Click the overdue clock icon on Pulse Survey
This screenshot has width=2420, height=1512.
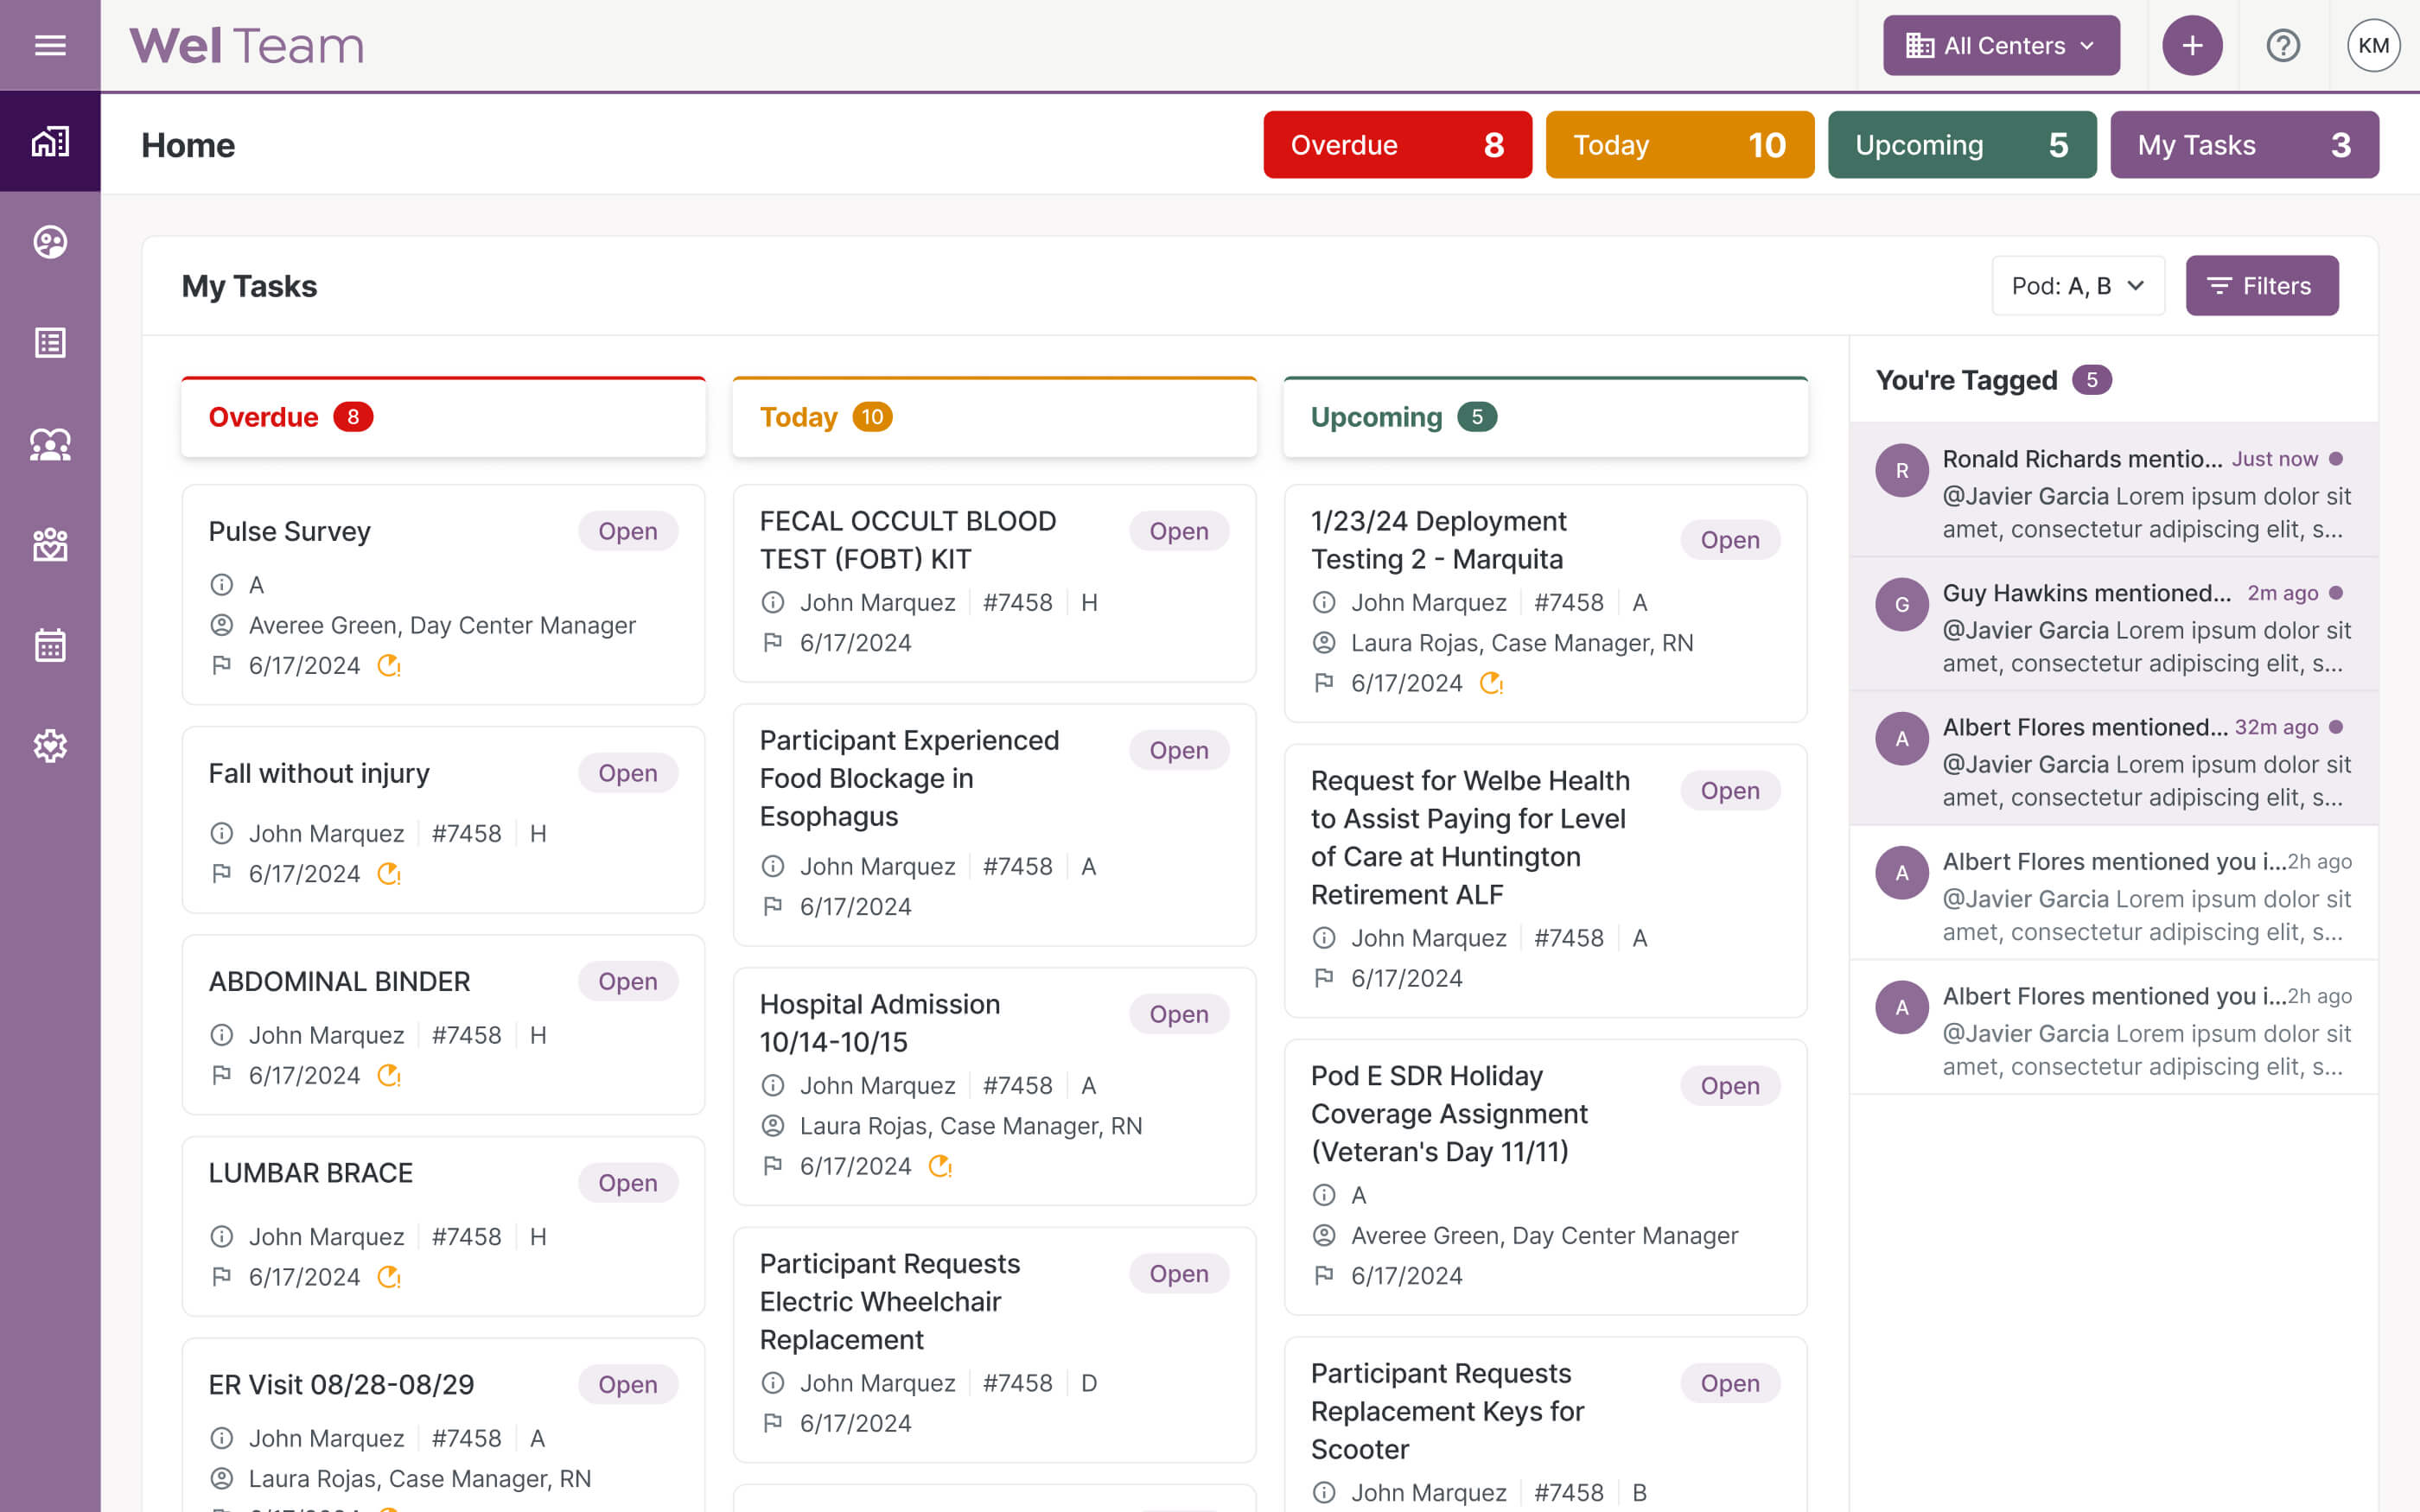click(389, 665)
